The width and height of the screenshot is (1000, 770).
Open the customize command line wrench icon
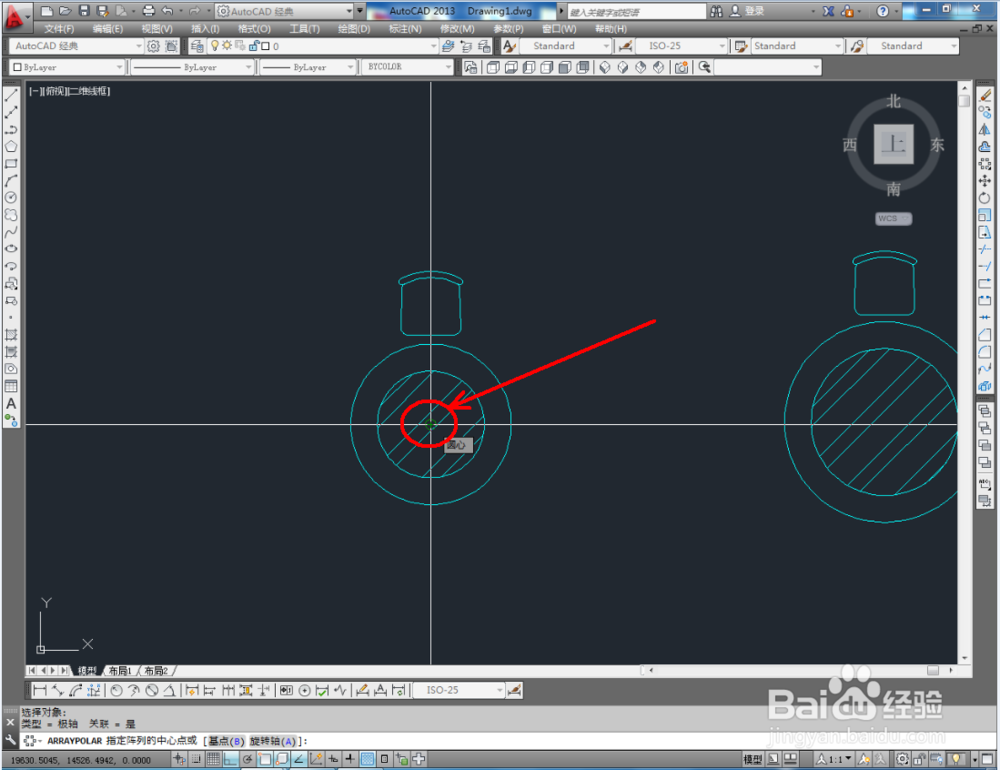[10, 741]
